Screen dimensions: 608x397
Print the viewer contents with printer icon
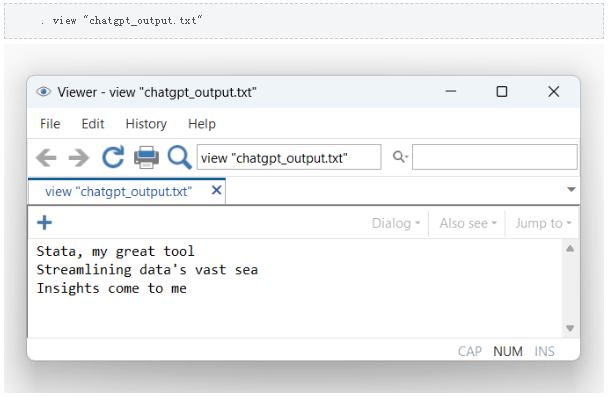[146, 157]
